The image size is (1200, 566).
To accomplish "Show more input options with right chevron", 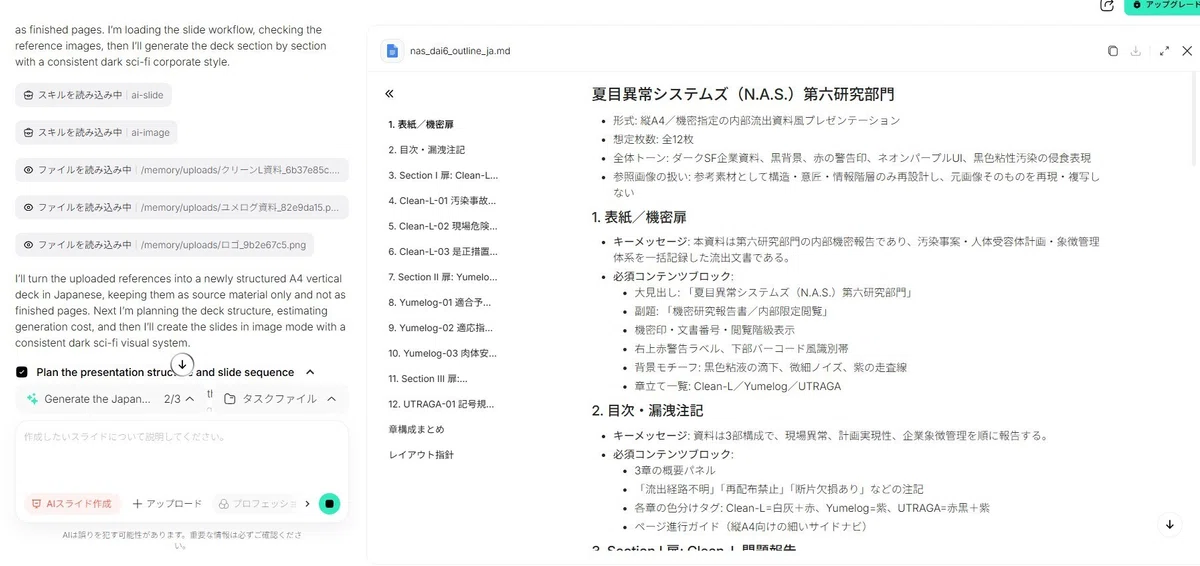I will [307, 504].
